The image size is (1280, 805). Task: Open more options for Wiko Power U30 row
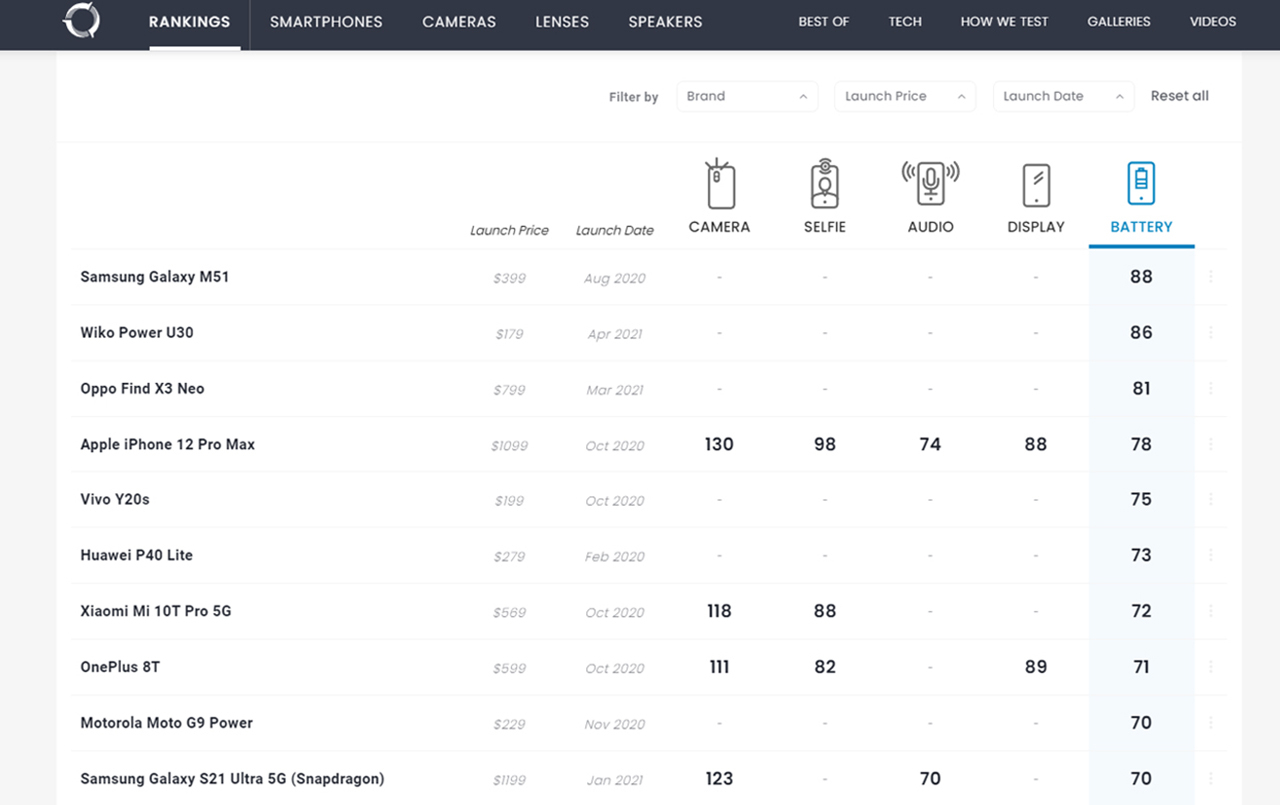click(x=1211, y=333)
